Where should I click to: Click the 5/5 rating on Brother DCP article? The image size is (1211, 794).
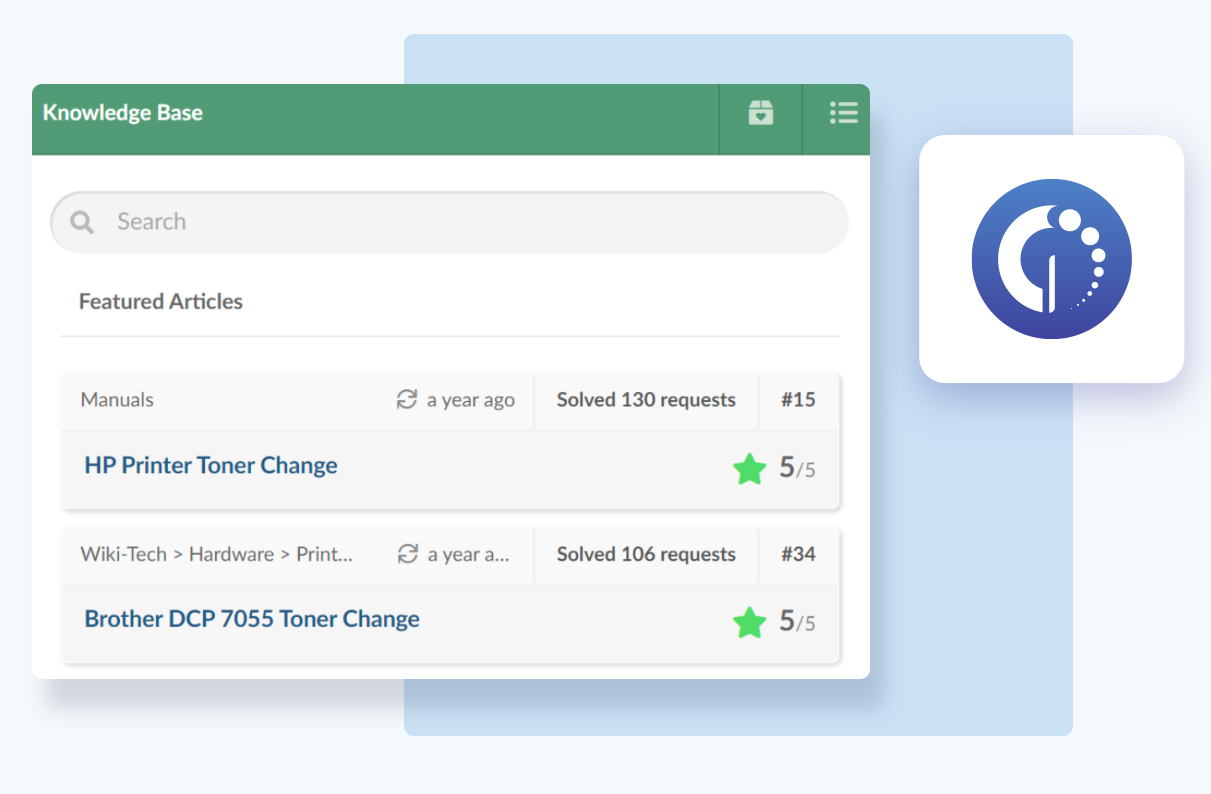[797, 622]
